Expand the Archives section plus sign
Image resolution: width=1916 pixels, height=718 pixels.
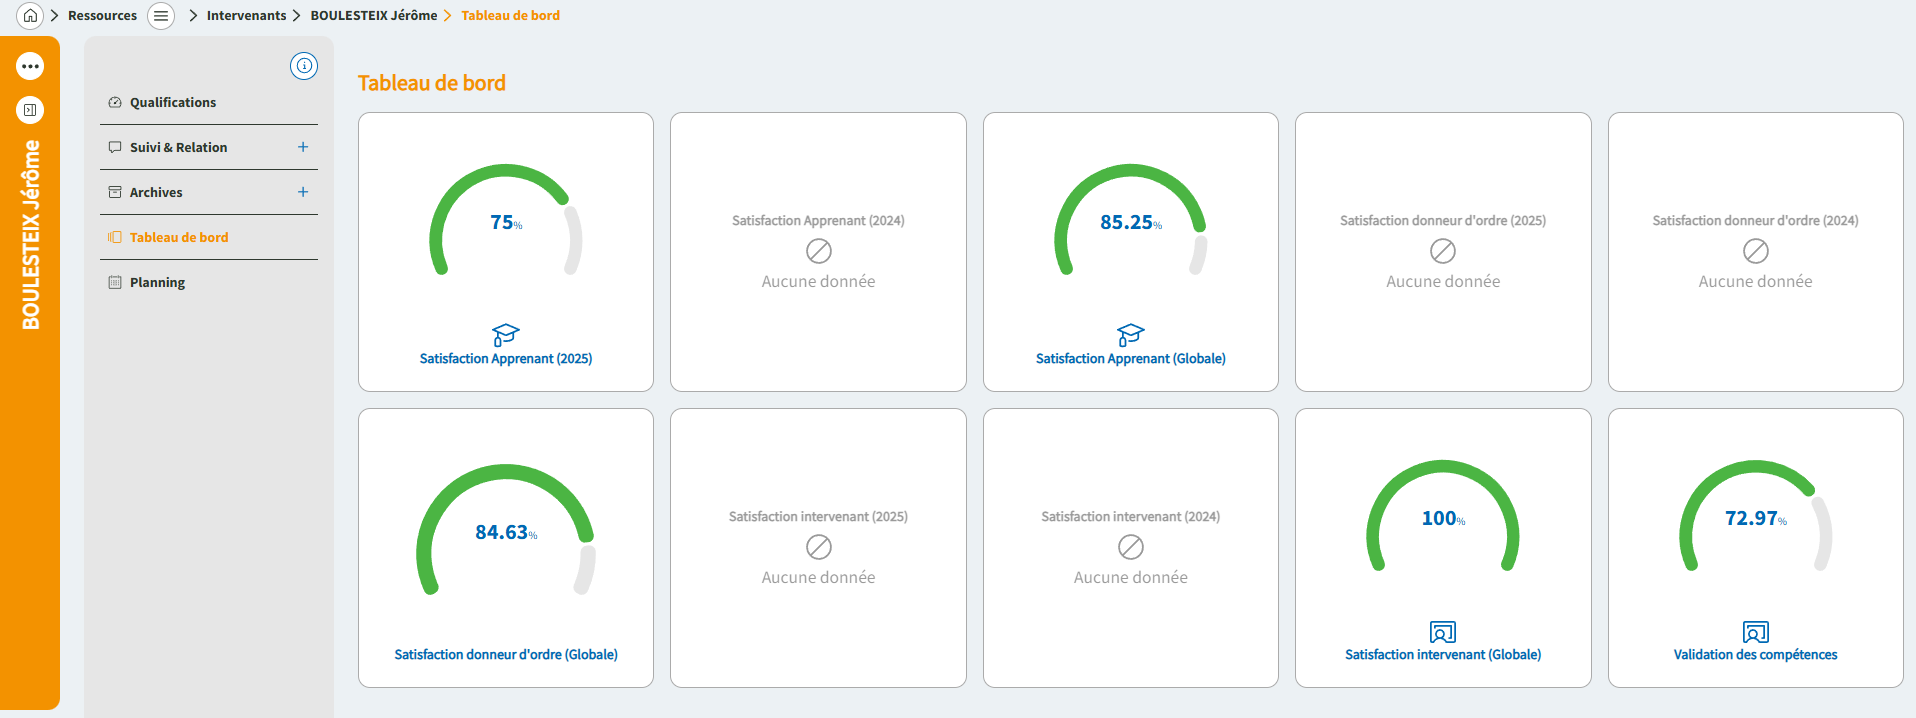coord(303,192)
